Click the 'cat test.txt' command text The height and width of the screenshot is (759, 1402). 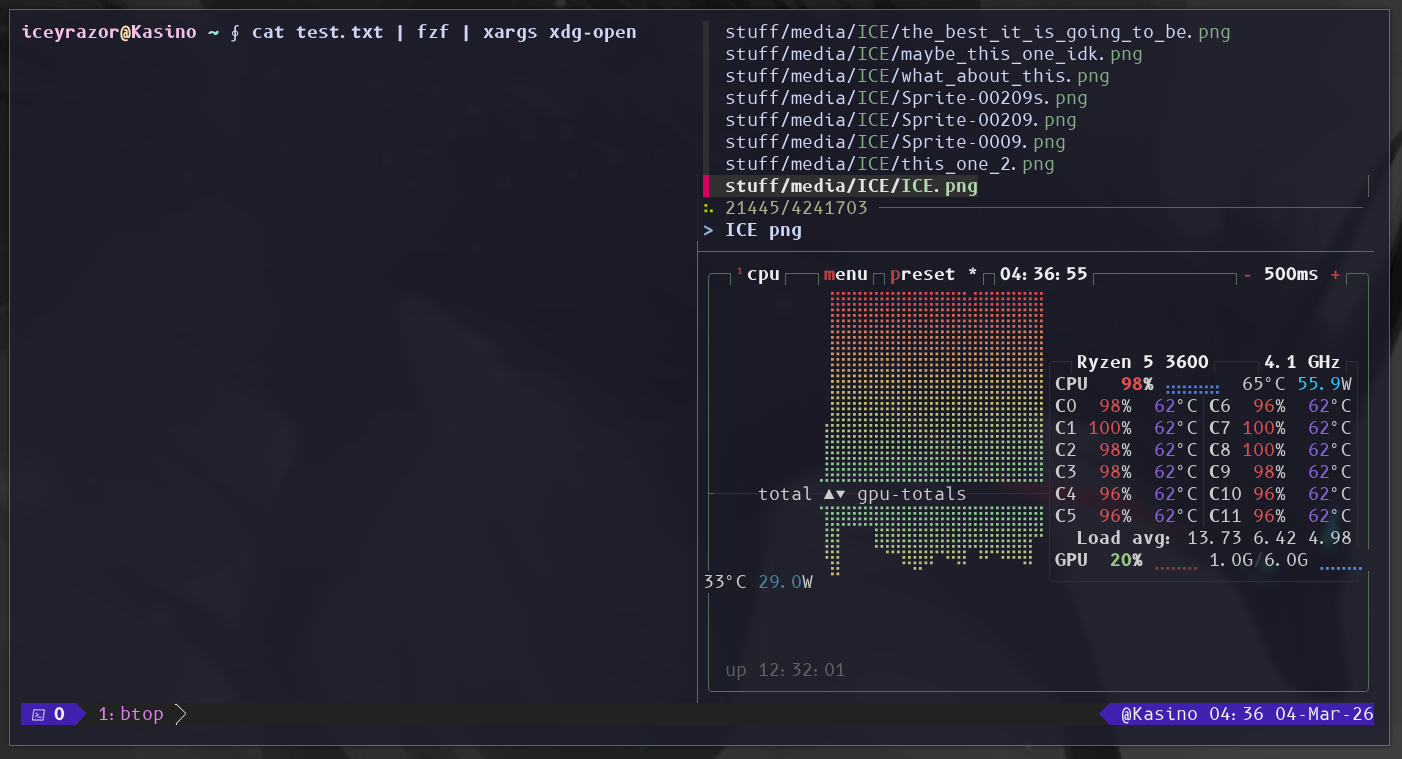[318, 32]
